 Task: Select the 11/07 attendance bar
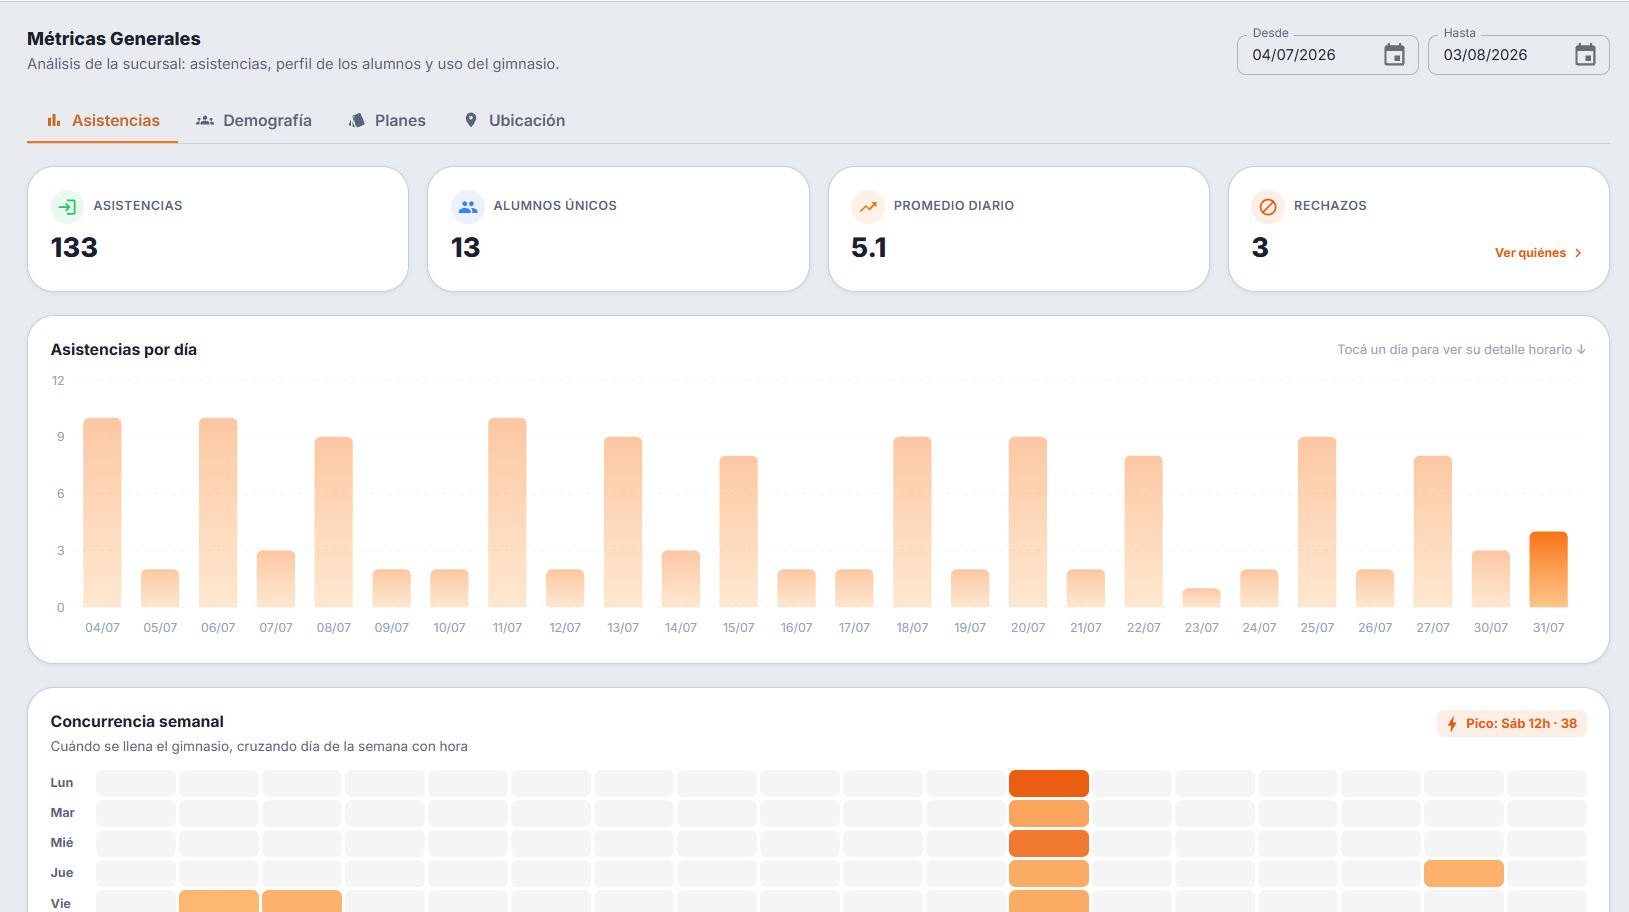507,512
